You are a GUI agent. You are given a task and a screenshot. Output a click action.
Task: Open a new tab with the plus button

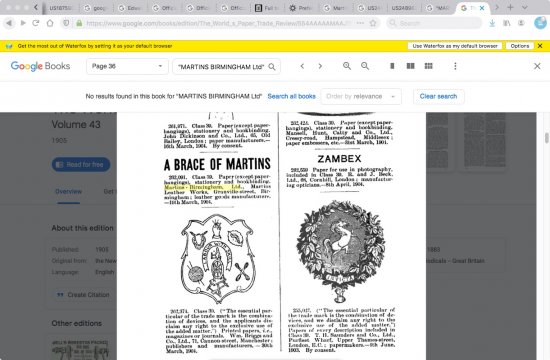click(510, 7)
